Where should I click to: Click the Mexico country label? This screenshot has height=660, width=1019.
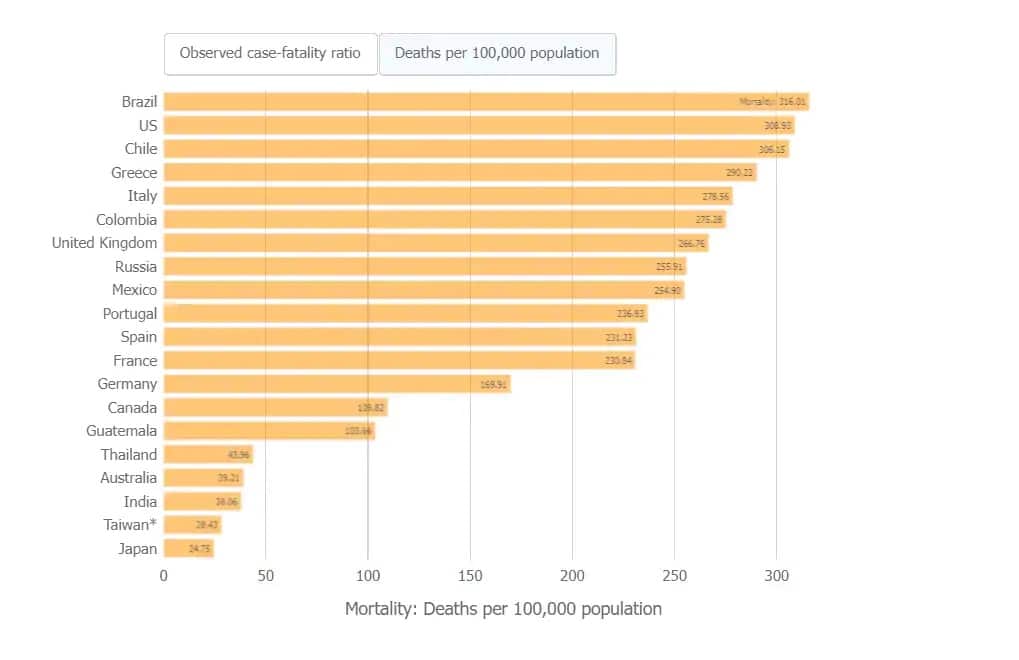[x=134, y=289]
